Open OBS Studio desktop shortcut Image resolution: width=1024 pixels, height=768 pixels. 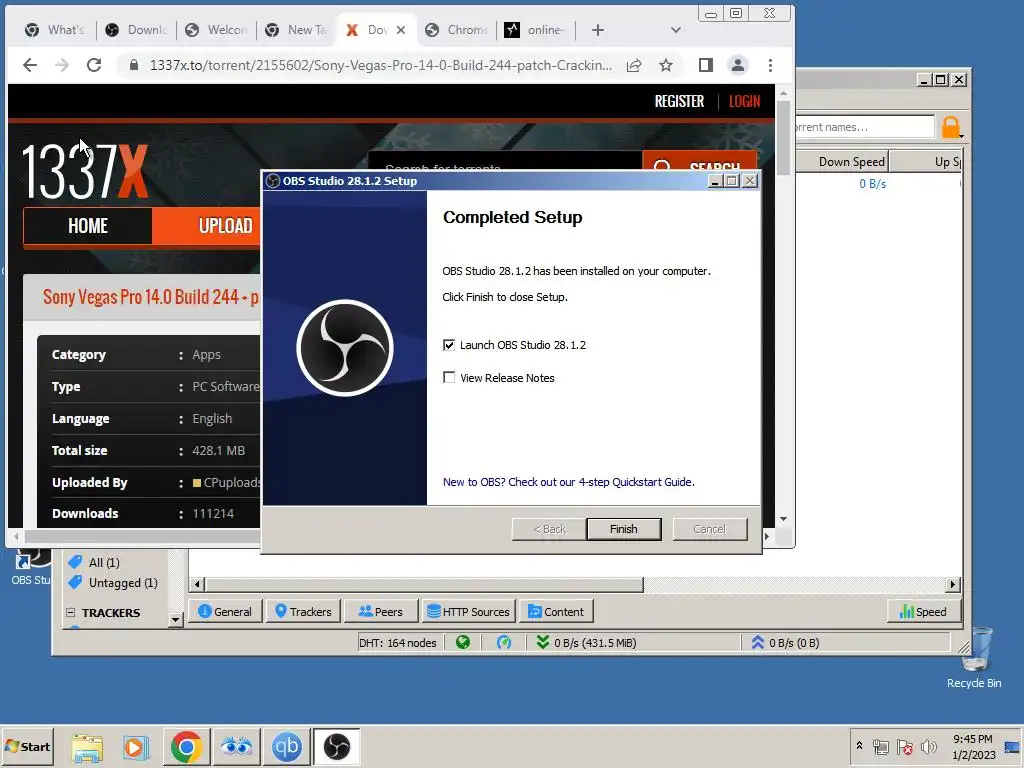coord(29,567)
